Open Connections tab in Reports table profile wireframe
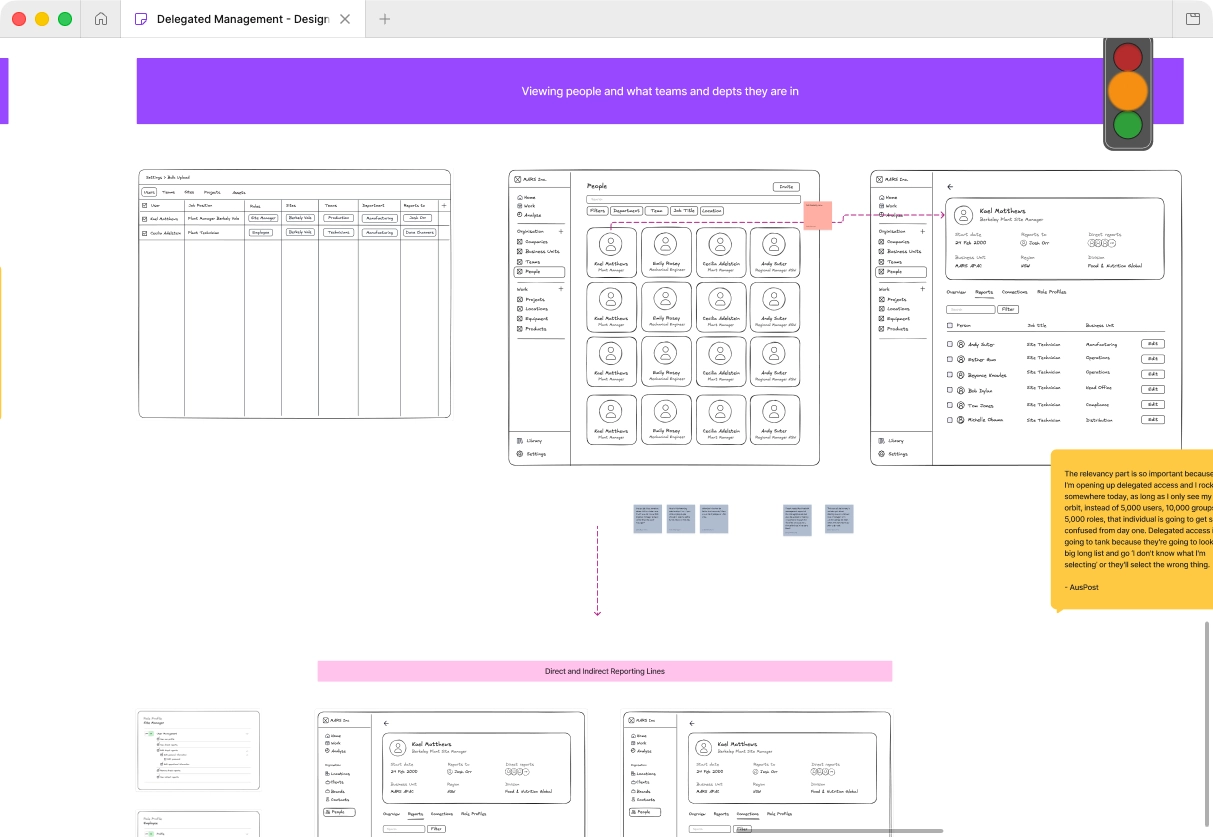This screenshot has width=1213, height=837. click(1015, 292)
